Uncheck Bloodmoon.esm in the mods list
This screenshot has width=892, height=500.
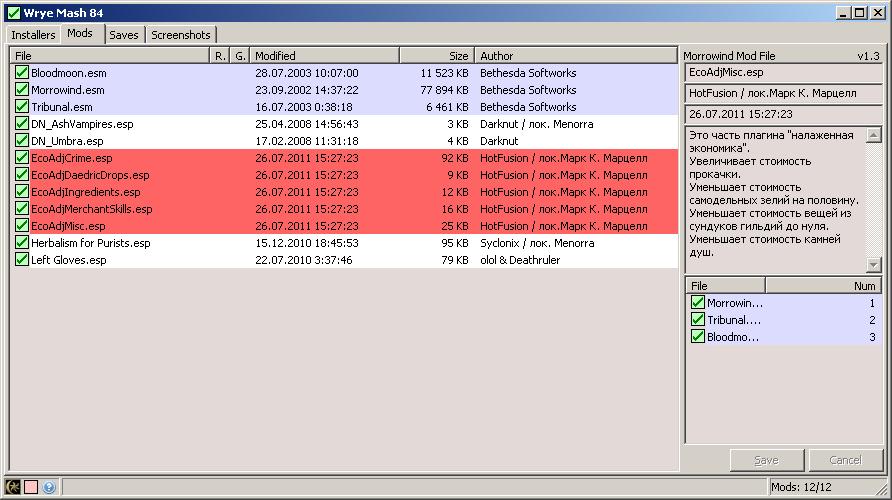(22, 73)
